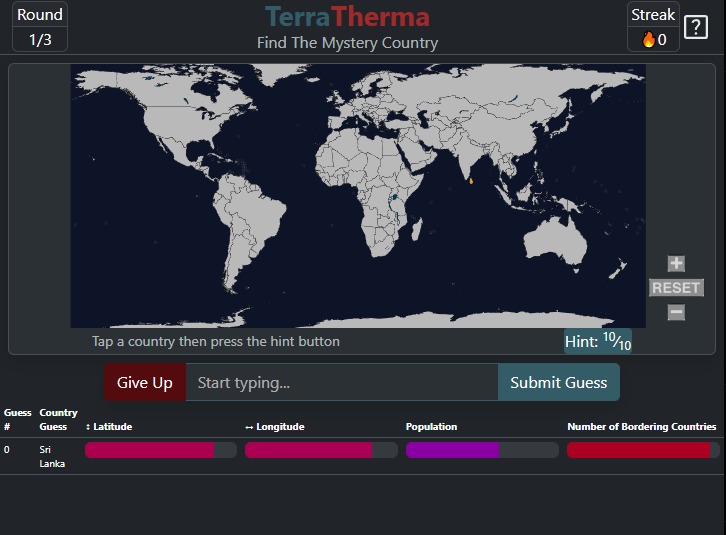Click the Streak counter box
The height and width of the screenshot is (535, 726).
point(653,27)
